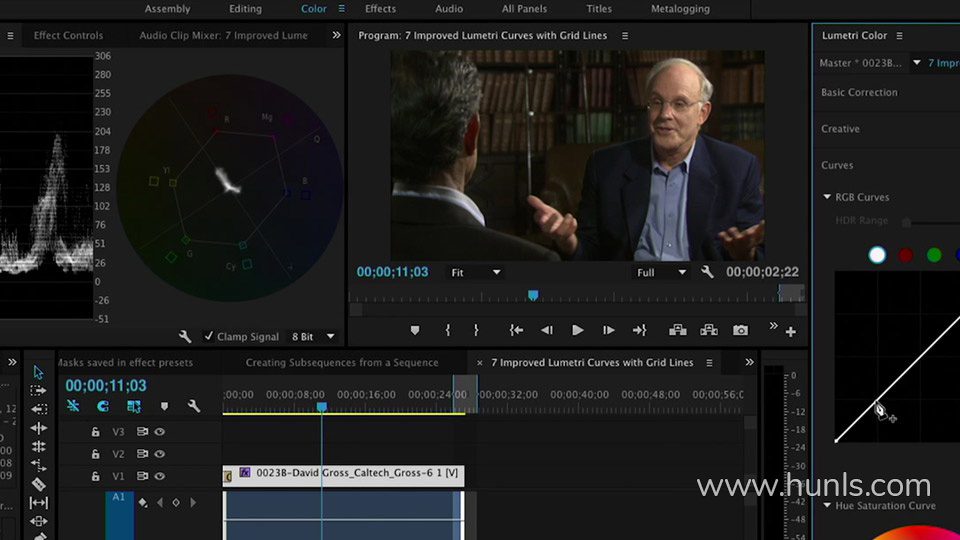Viewport: 960px width, 540px height.
Task: Toggle V3 track output eye
Action: pyautogui.click(x=160, y=432)
